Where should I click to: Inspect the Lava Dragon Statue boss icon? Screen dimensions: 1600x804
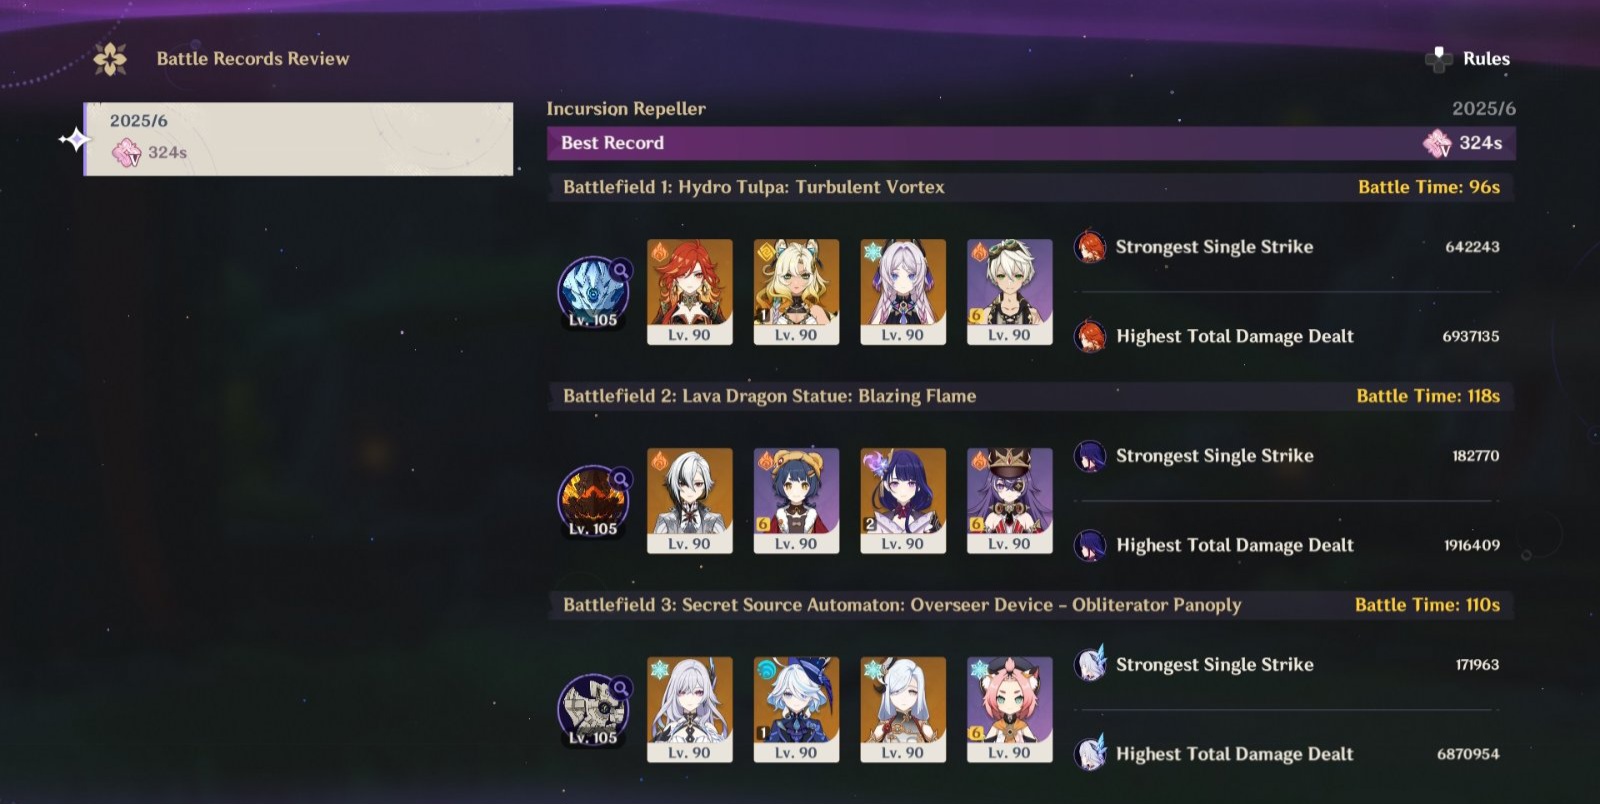594,501
